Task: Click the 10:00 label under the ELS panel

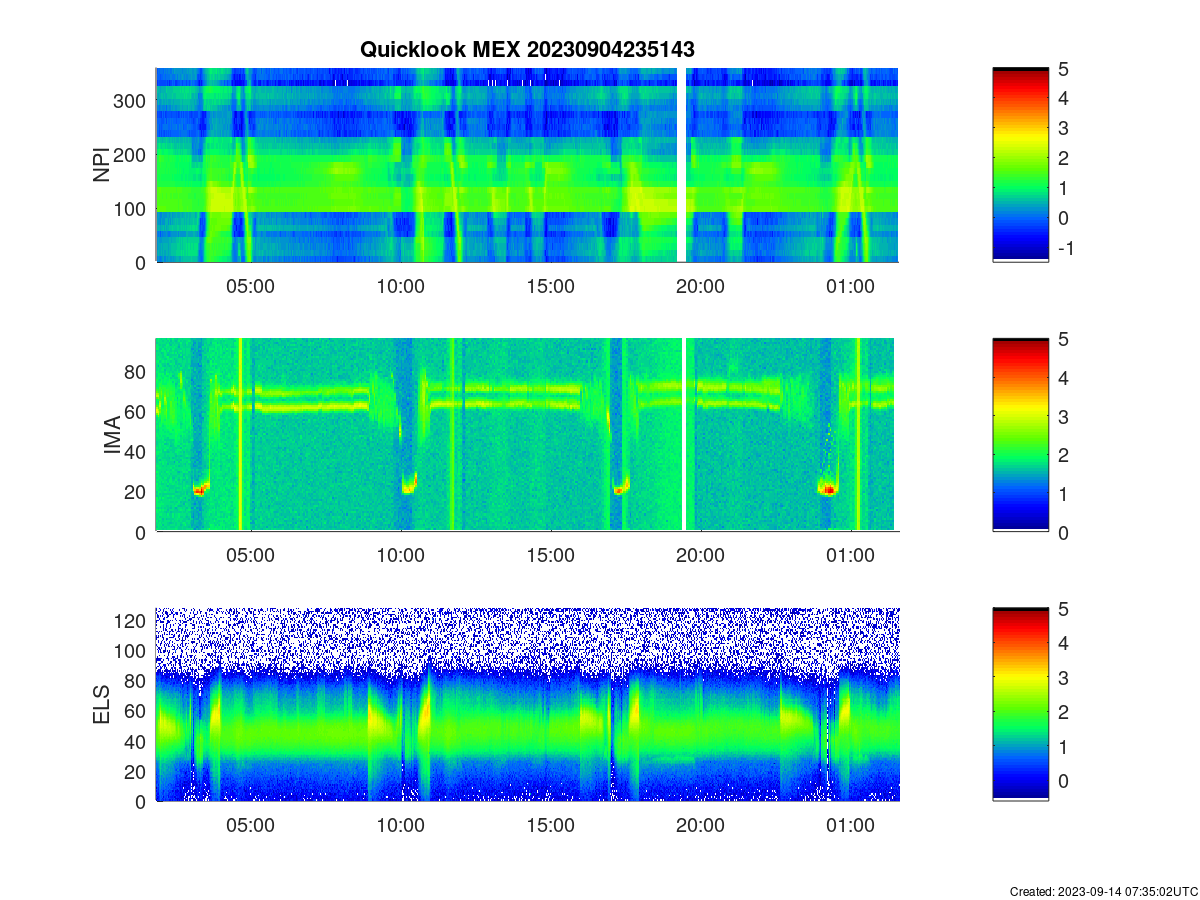Action: tap(400, 826)
